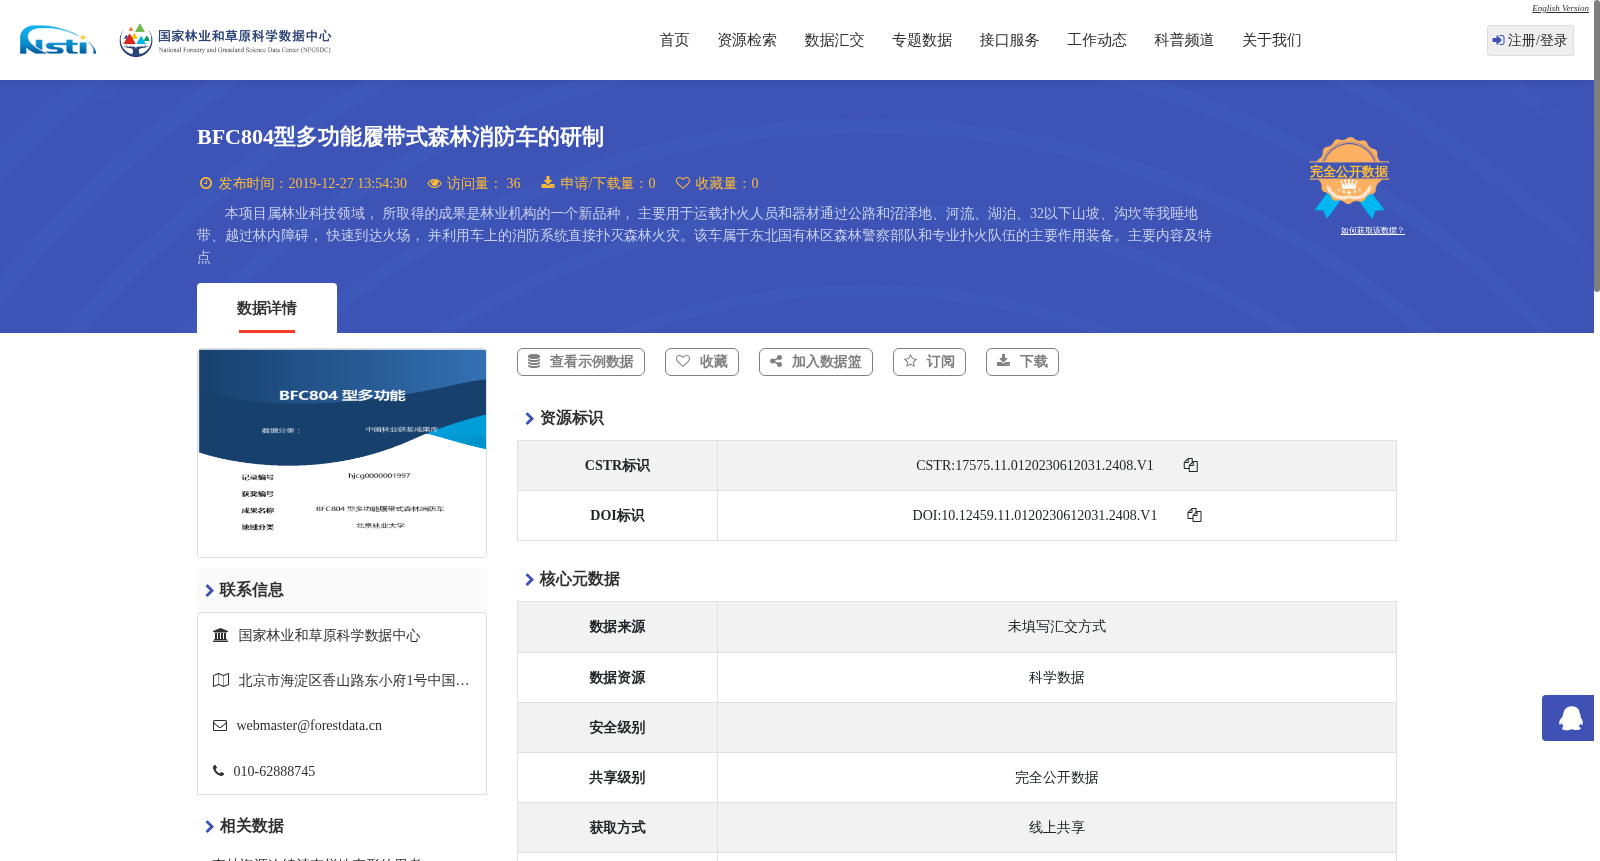
Task: Open the 如何获取该数据 link
Action: (1372, 230)
